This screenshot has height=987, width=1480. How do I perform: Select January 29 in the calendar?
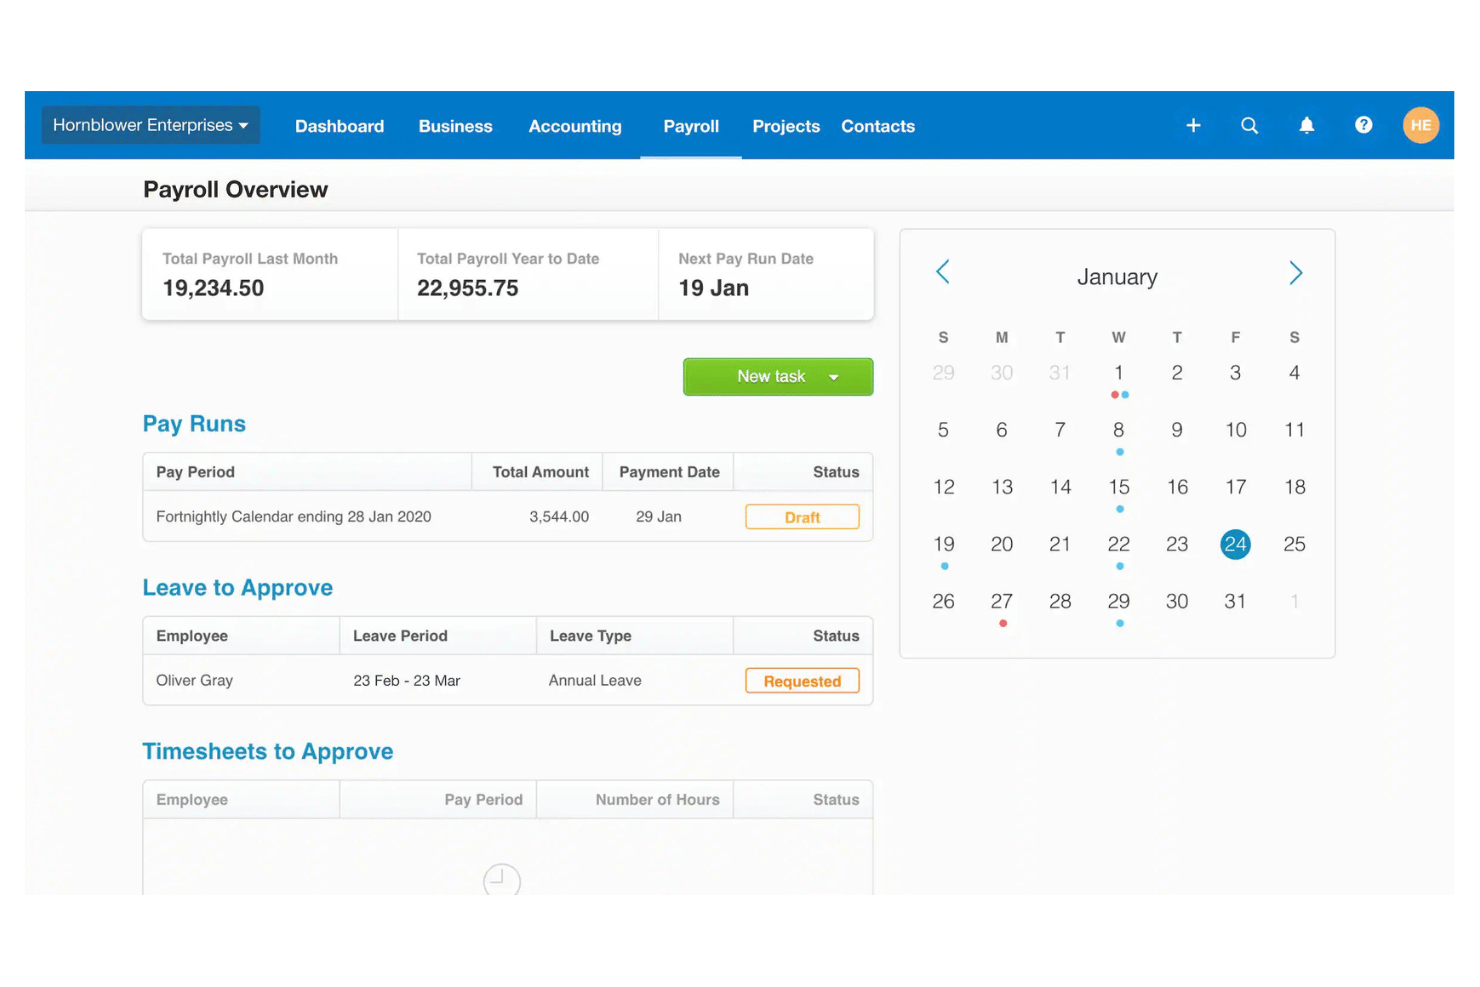(x=1119, y=601)
